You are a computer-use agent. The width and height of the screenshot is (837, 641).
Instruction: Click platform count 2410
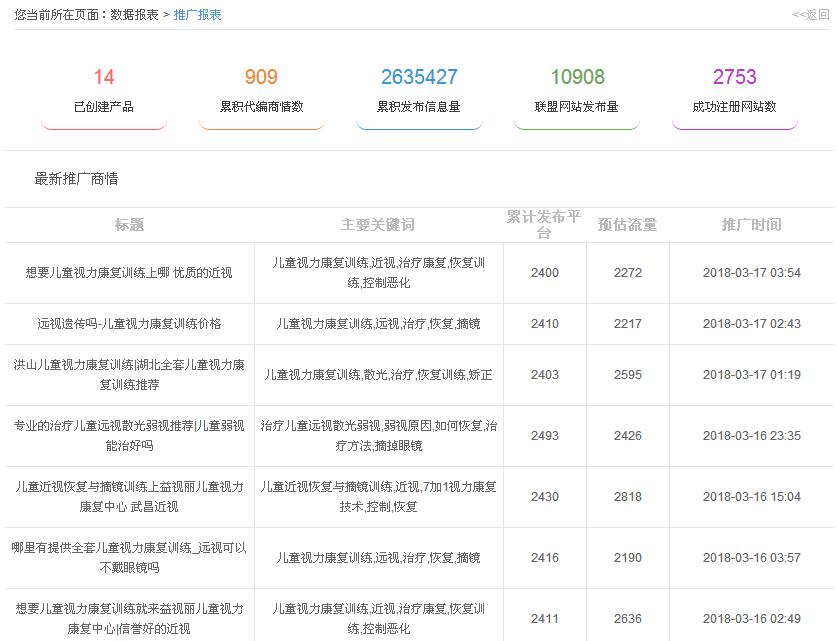(544, 323)
